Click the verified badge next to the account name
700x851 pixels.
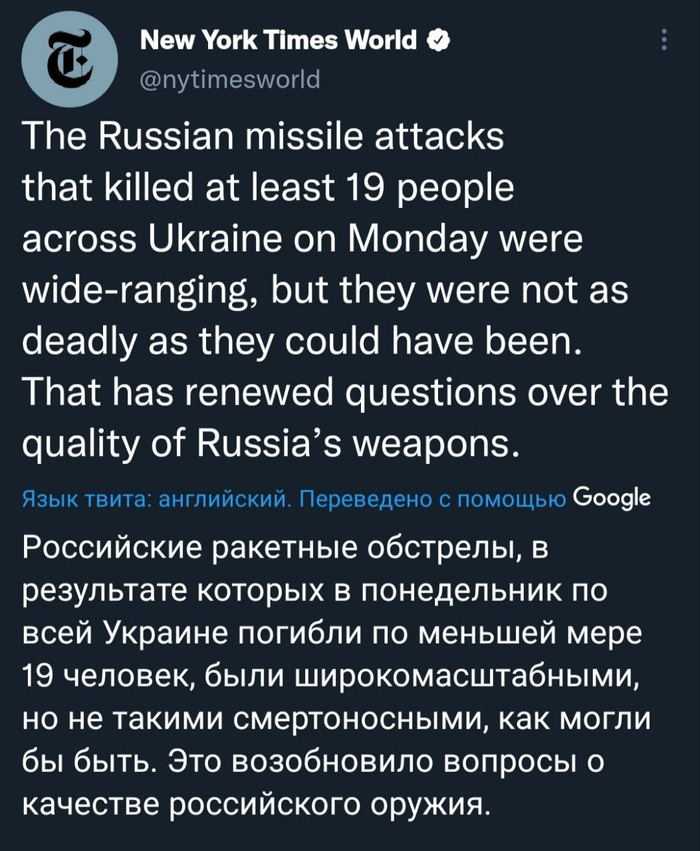[437, 41]
